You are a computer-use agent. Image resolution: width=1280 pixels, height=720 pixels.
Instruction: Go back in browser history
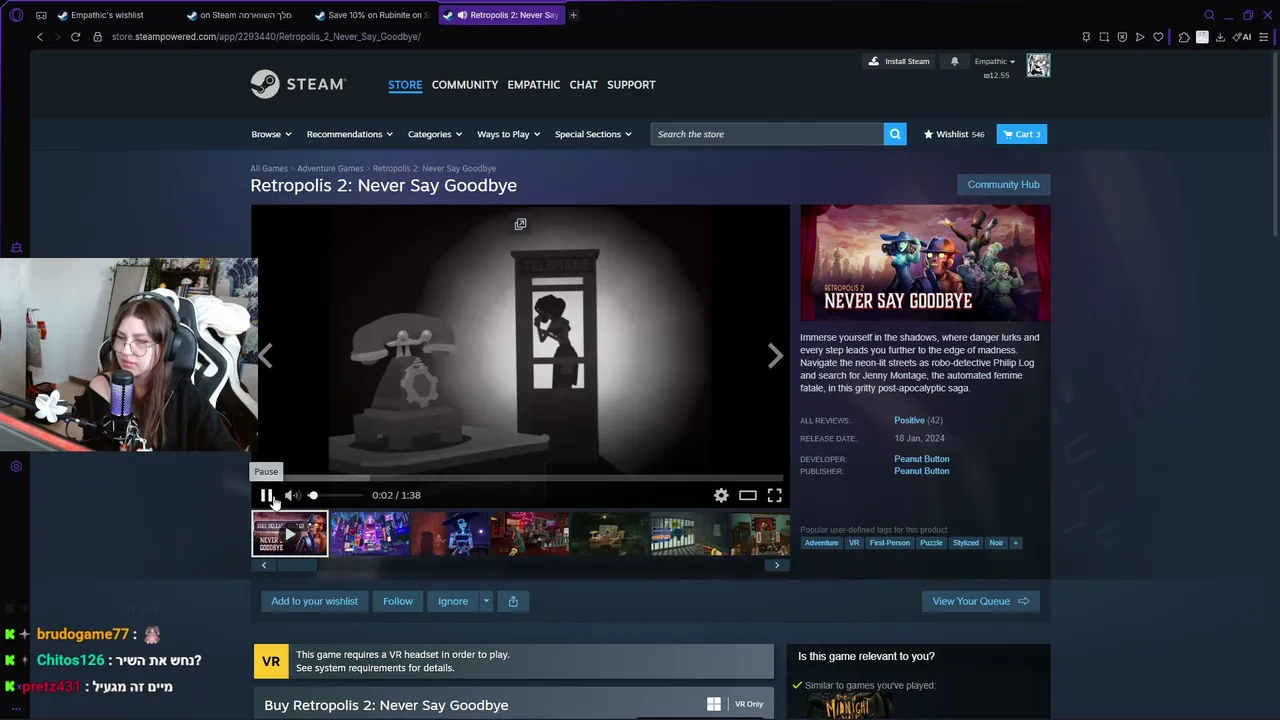click(40, 37)
